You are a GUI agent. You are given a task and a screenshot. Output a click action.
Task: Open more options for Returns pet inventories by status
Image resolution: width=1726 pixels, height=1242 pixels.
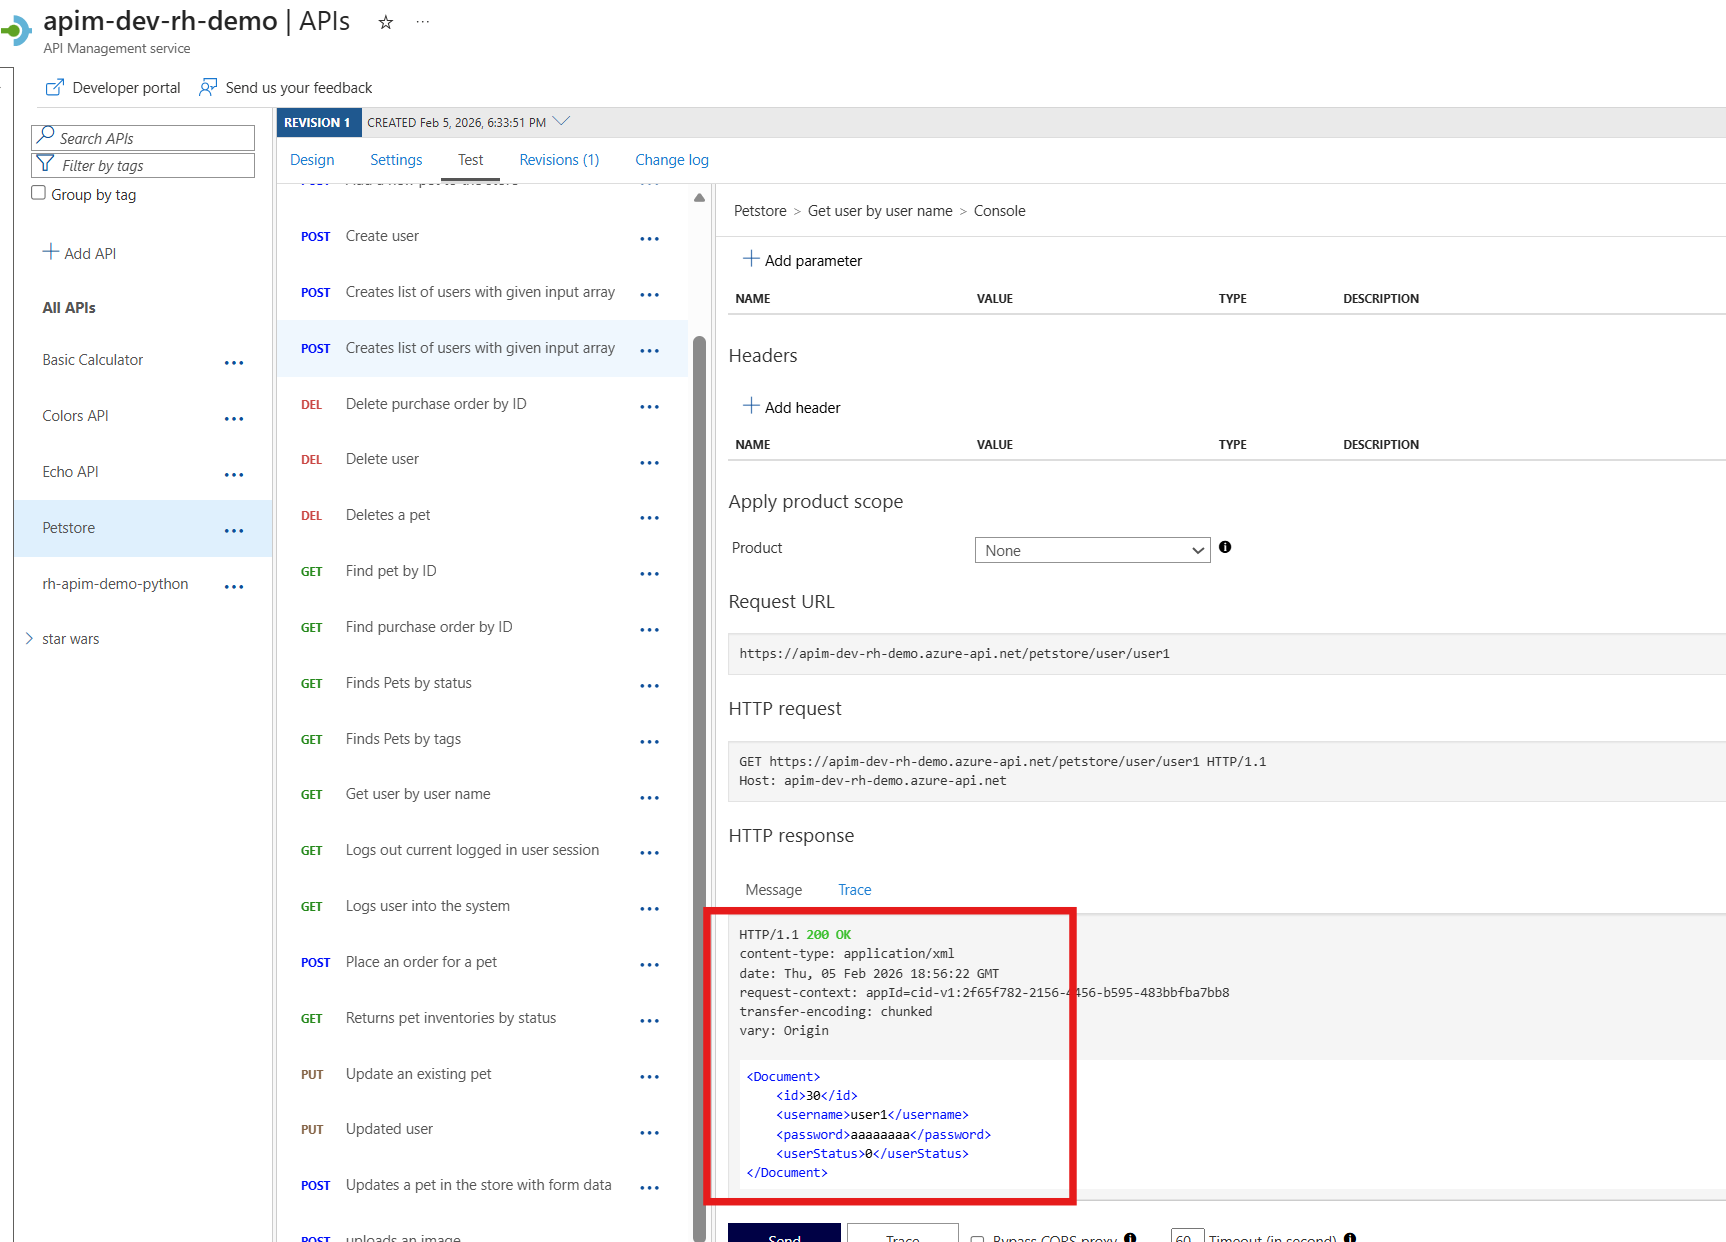tap(650, 1021)
